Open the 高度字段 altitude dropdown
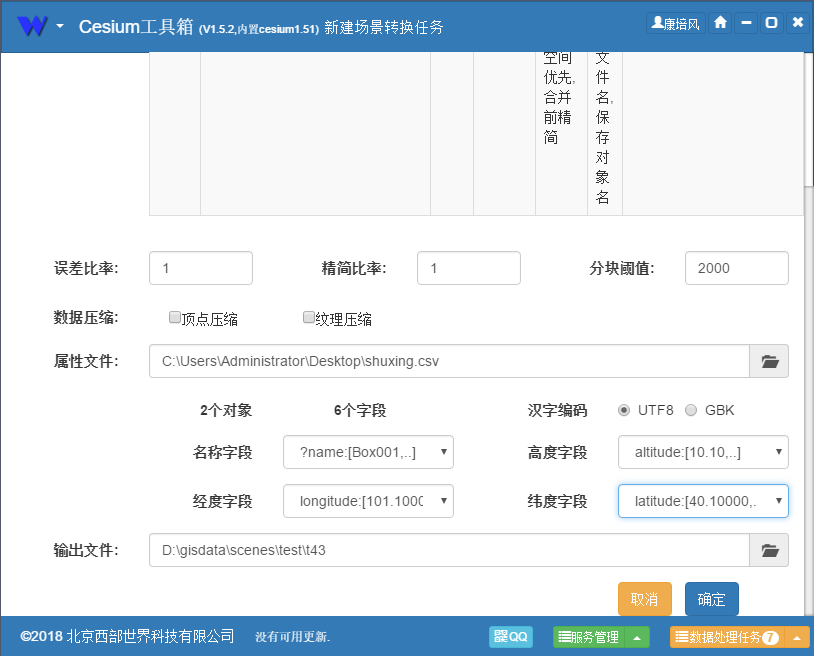The height and width of the screenshot is (656, 814). tap(703, 452)
